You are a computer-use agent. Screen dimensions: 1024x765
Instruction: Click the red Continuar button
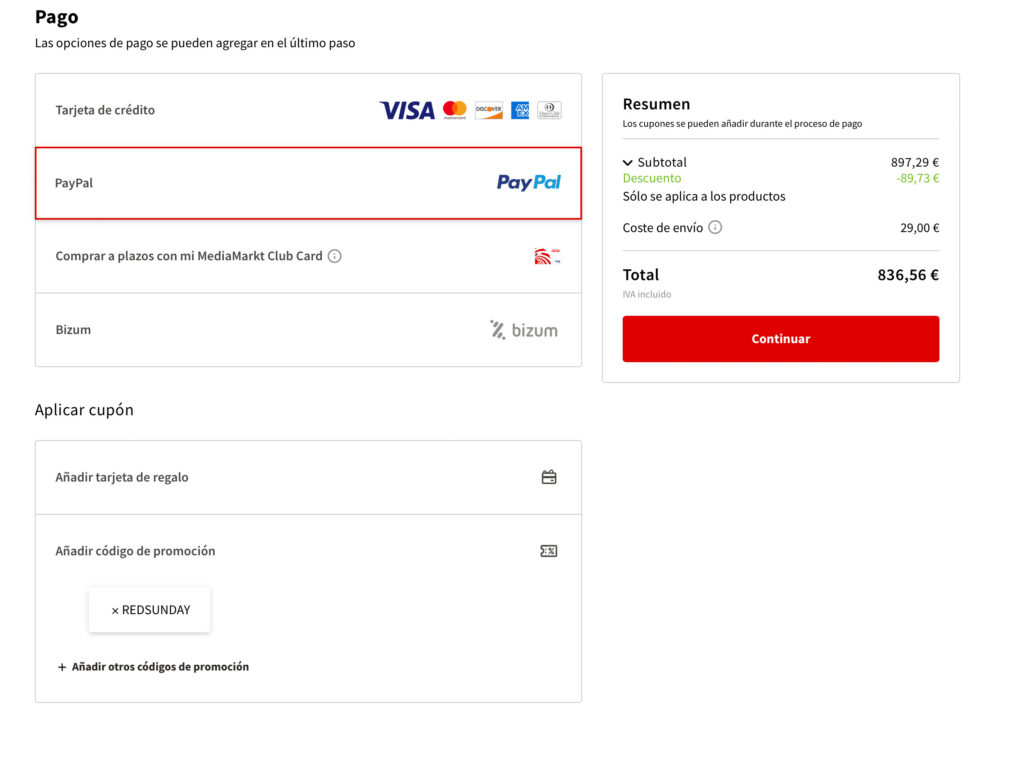(780, 338)
